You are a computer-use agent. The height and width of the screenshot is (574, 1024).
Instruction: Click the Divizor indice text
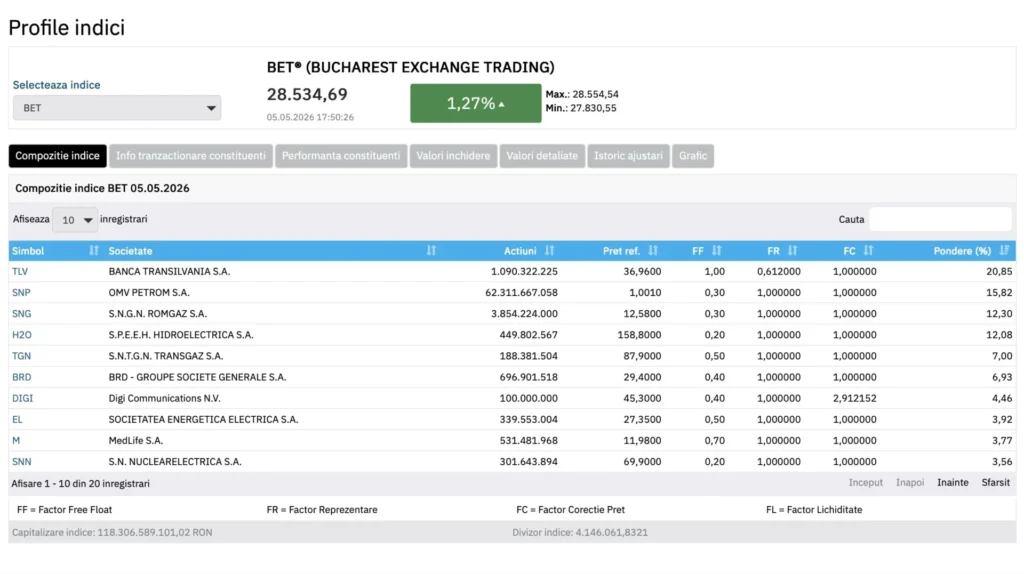pyautogui.click(x=580, y=532)
